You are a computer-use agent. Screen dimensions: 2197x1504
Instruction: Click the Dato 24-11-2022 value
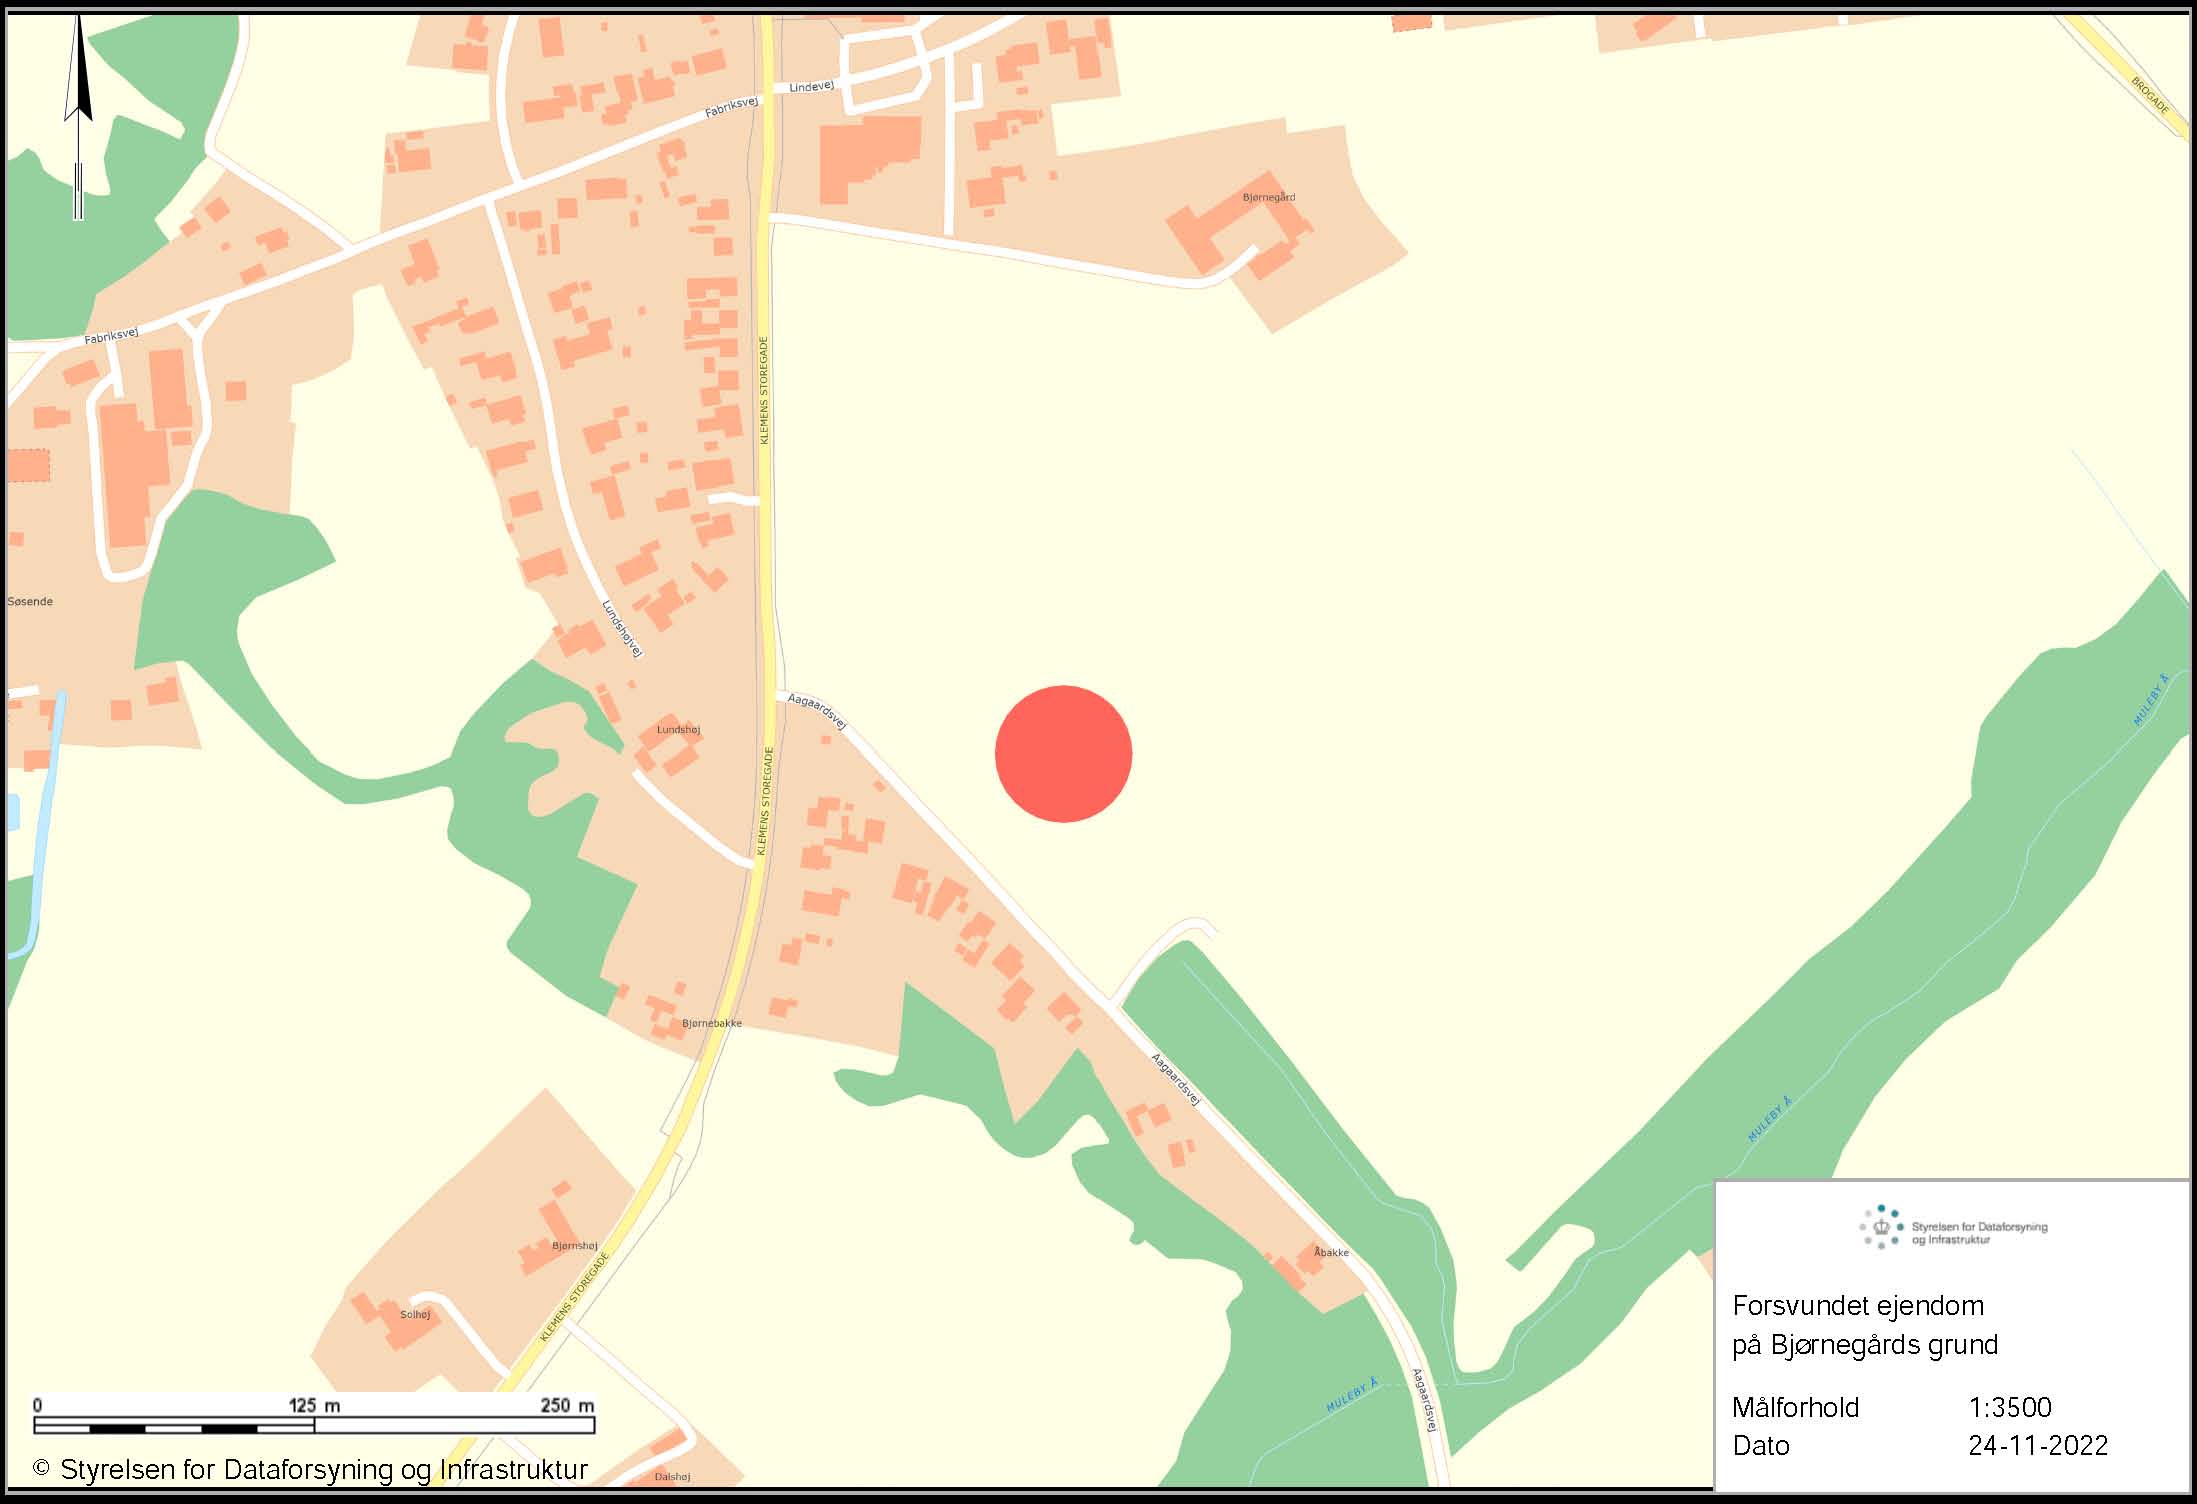(x=2038, y=1446)
